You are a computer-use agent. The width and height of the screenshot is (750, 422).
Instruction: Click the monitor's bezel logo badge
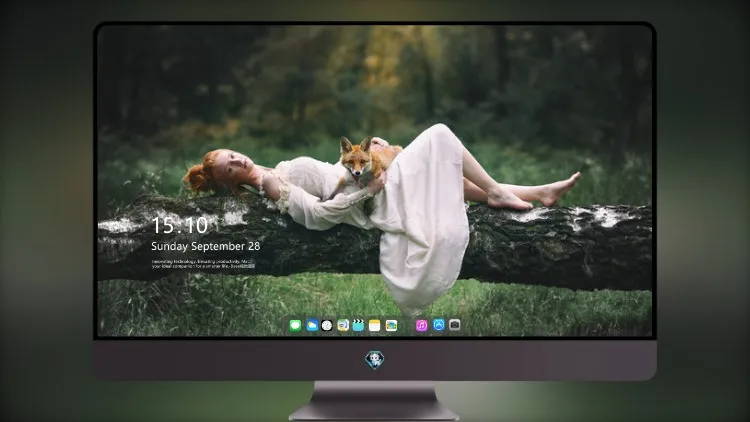coord(375,360)
